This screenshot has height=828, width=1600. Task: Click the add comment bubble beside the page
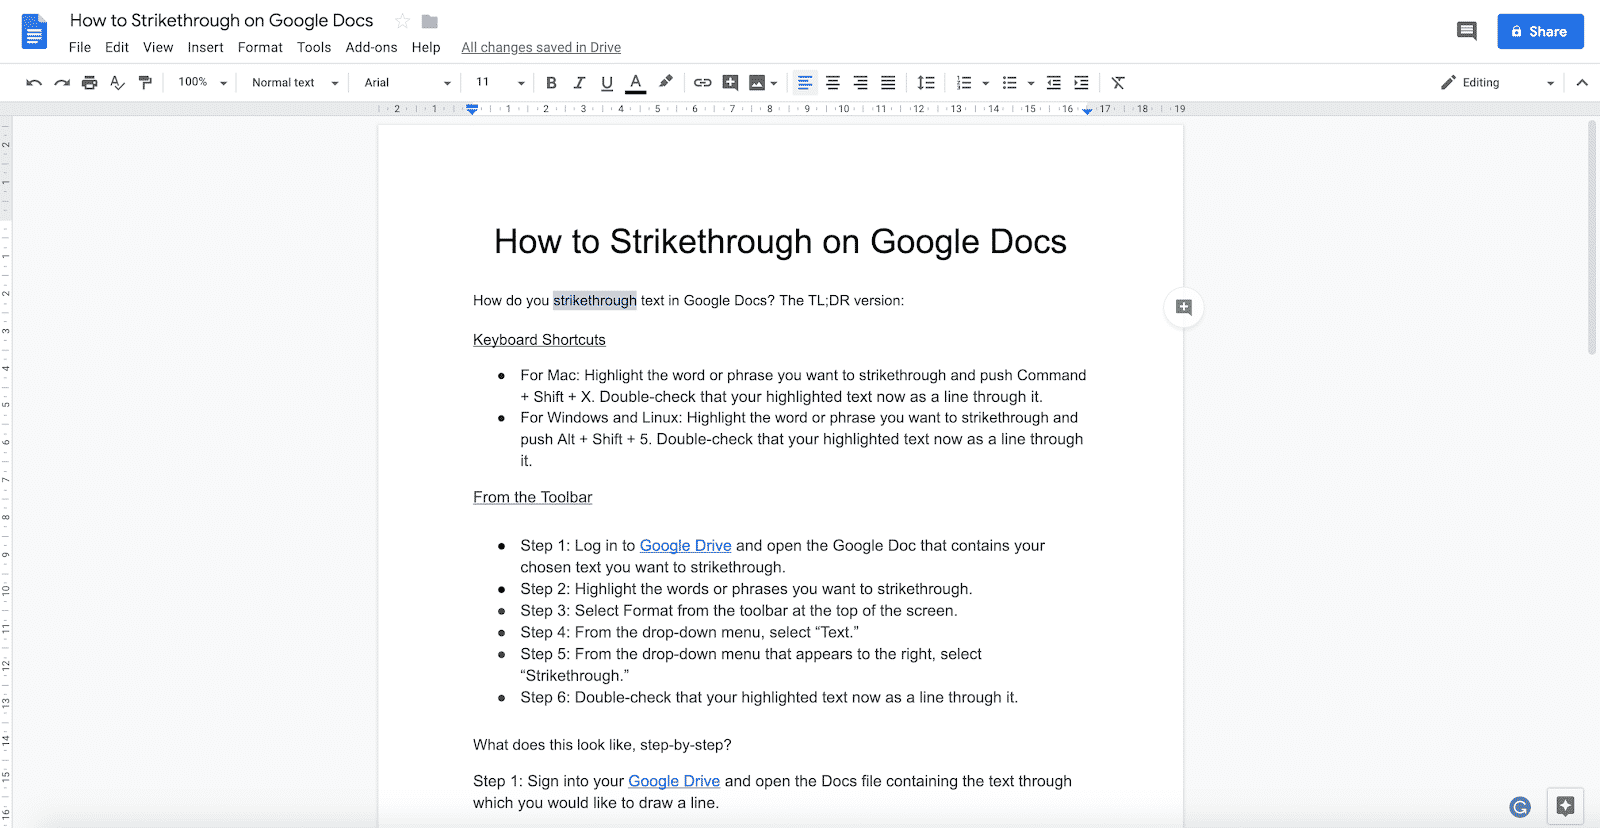(1184, 307)
